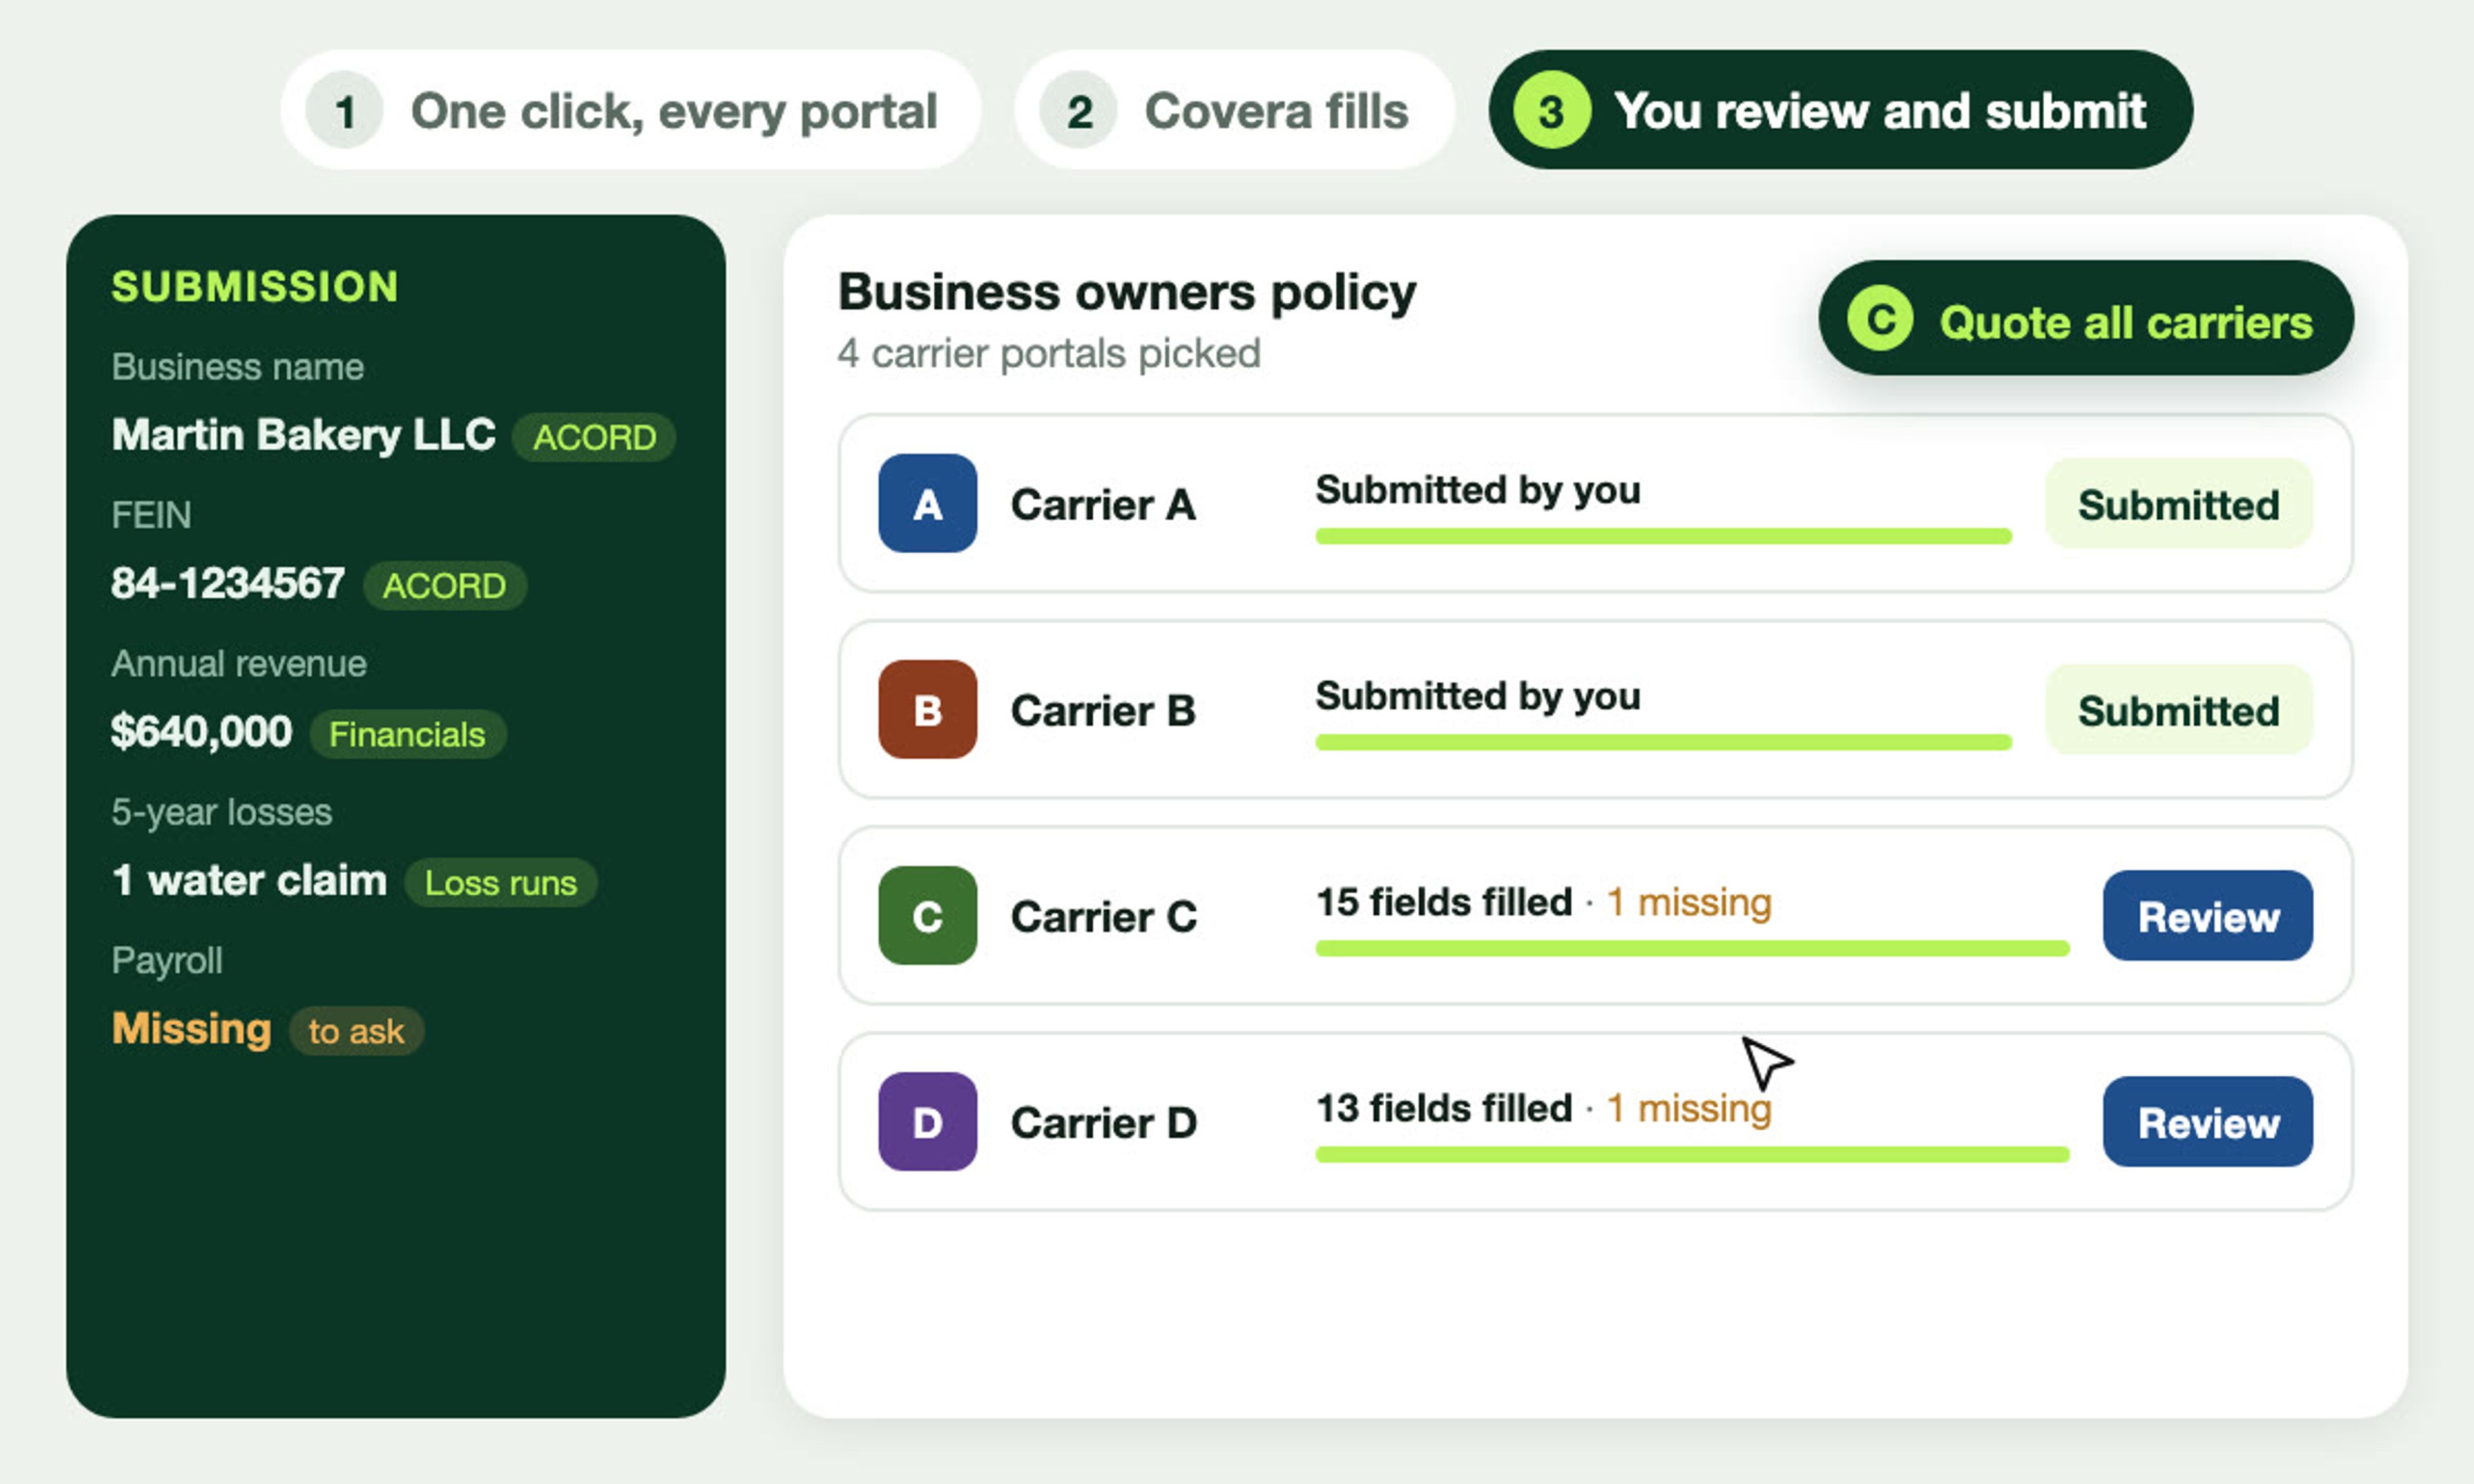This screenshot has width=2474, height=1484.
Task: Click the Loss runs source tag
Action: [x=500, y=882]
